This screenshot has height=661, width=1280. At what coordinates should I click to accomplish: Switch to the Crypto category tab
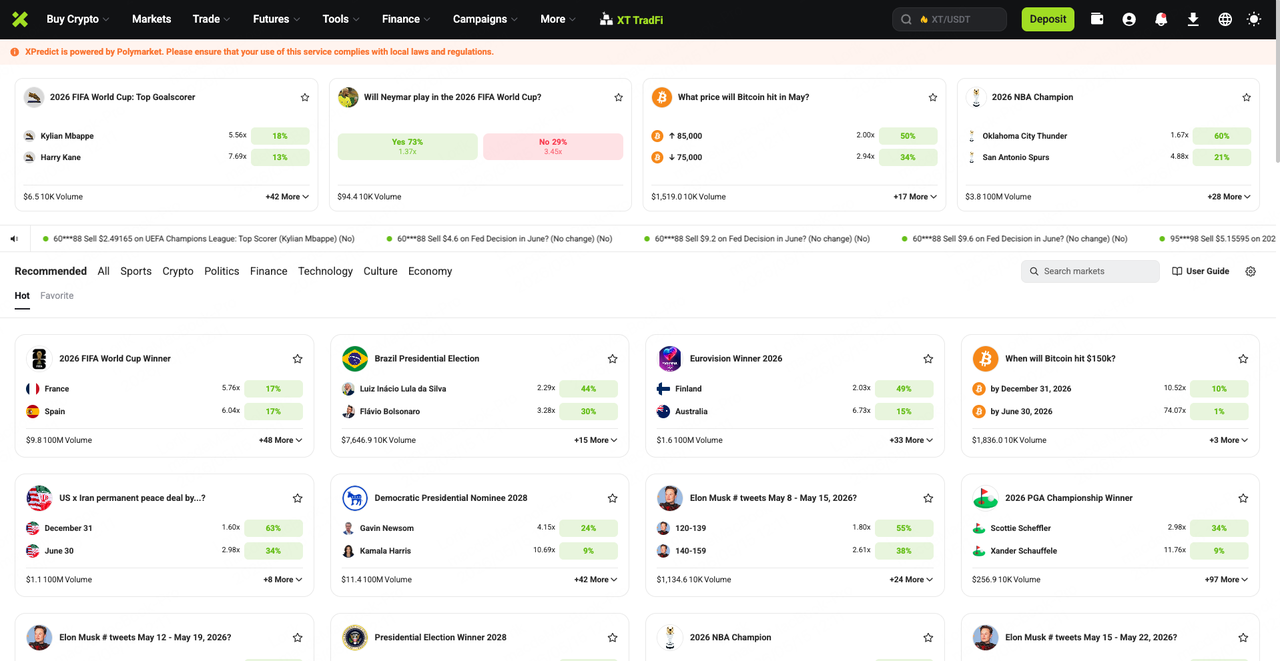[178, 271]
